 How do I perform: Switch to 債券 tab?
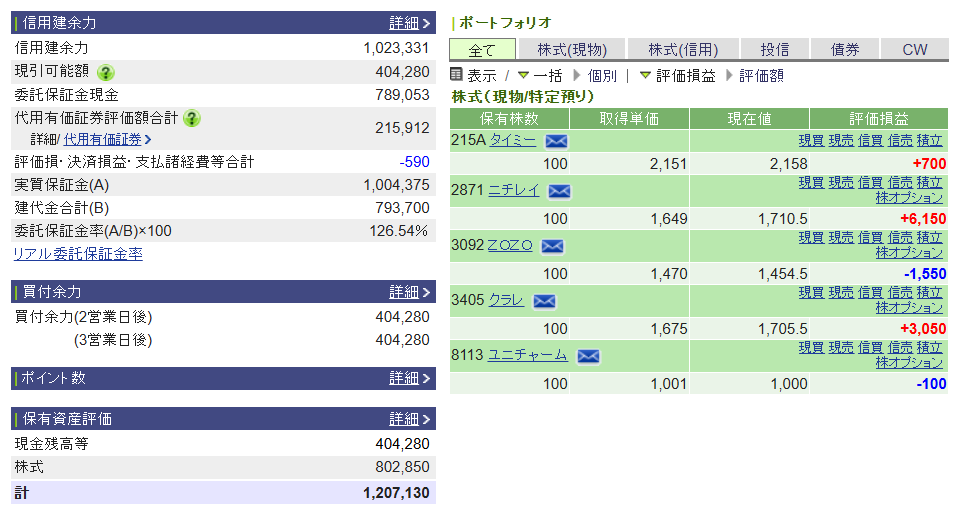(x=845, y=49)
